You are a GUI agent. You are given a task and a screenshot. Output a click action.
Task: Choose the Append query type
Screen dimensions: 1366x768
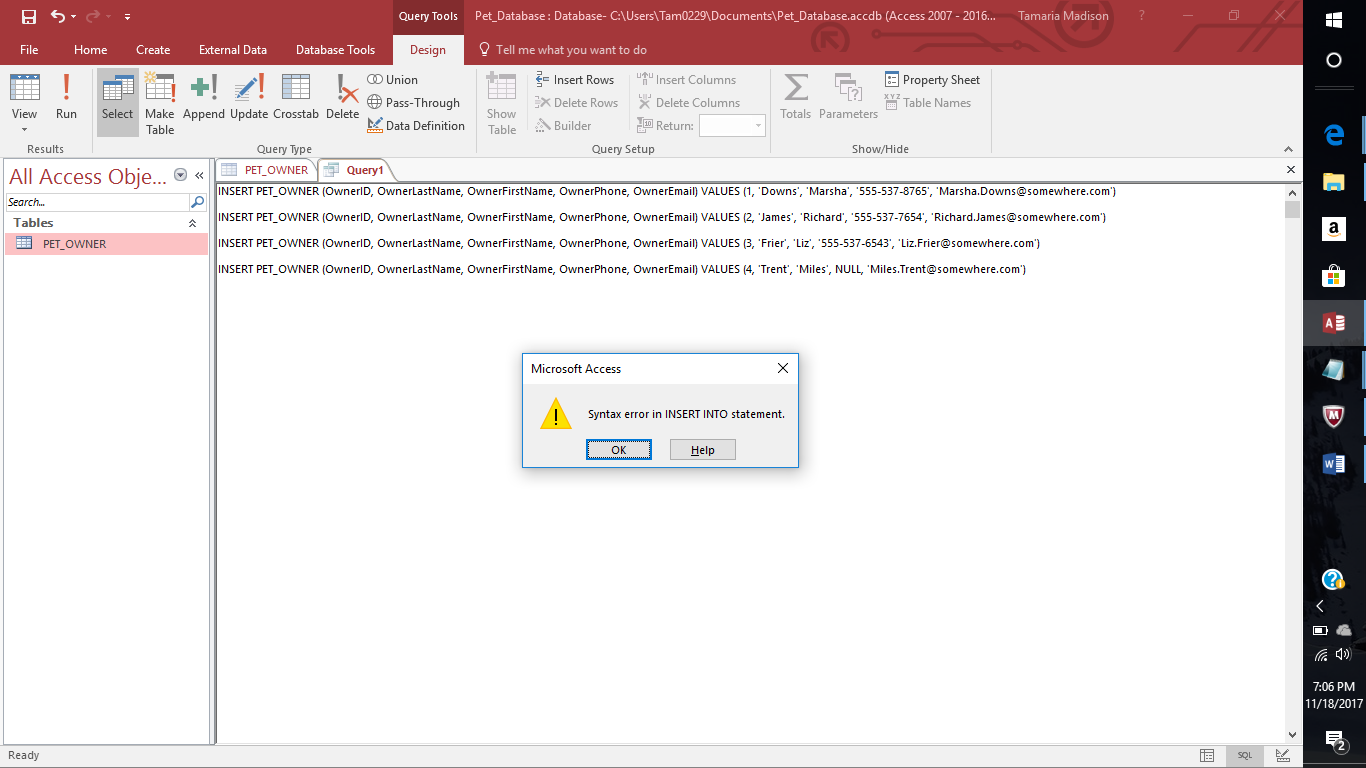pos(204,98)
